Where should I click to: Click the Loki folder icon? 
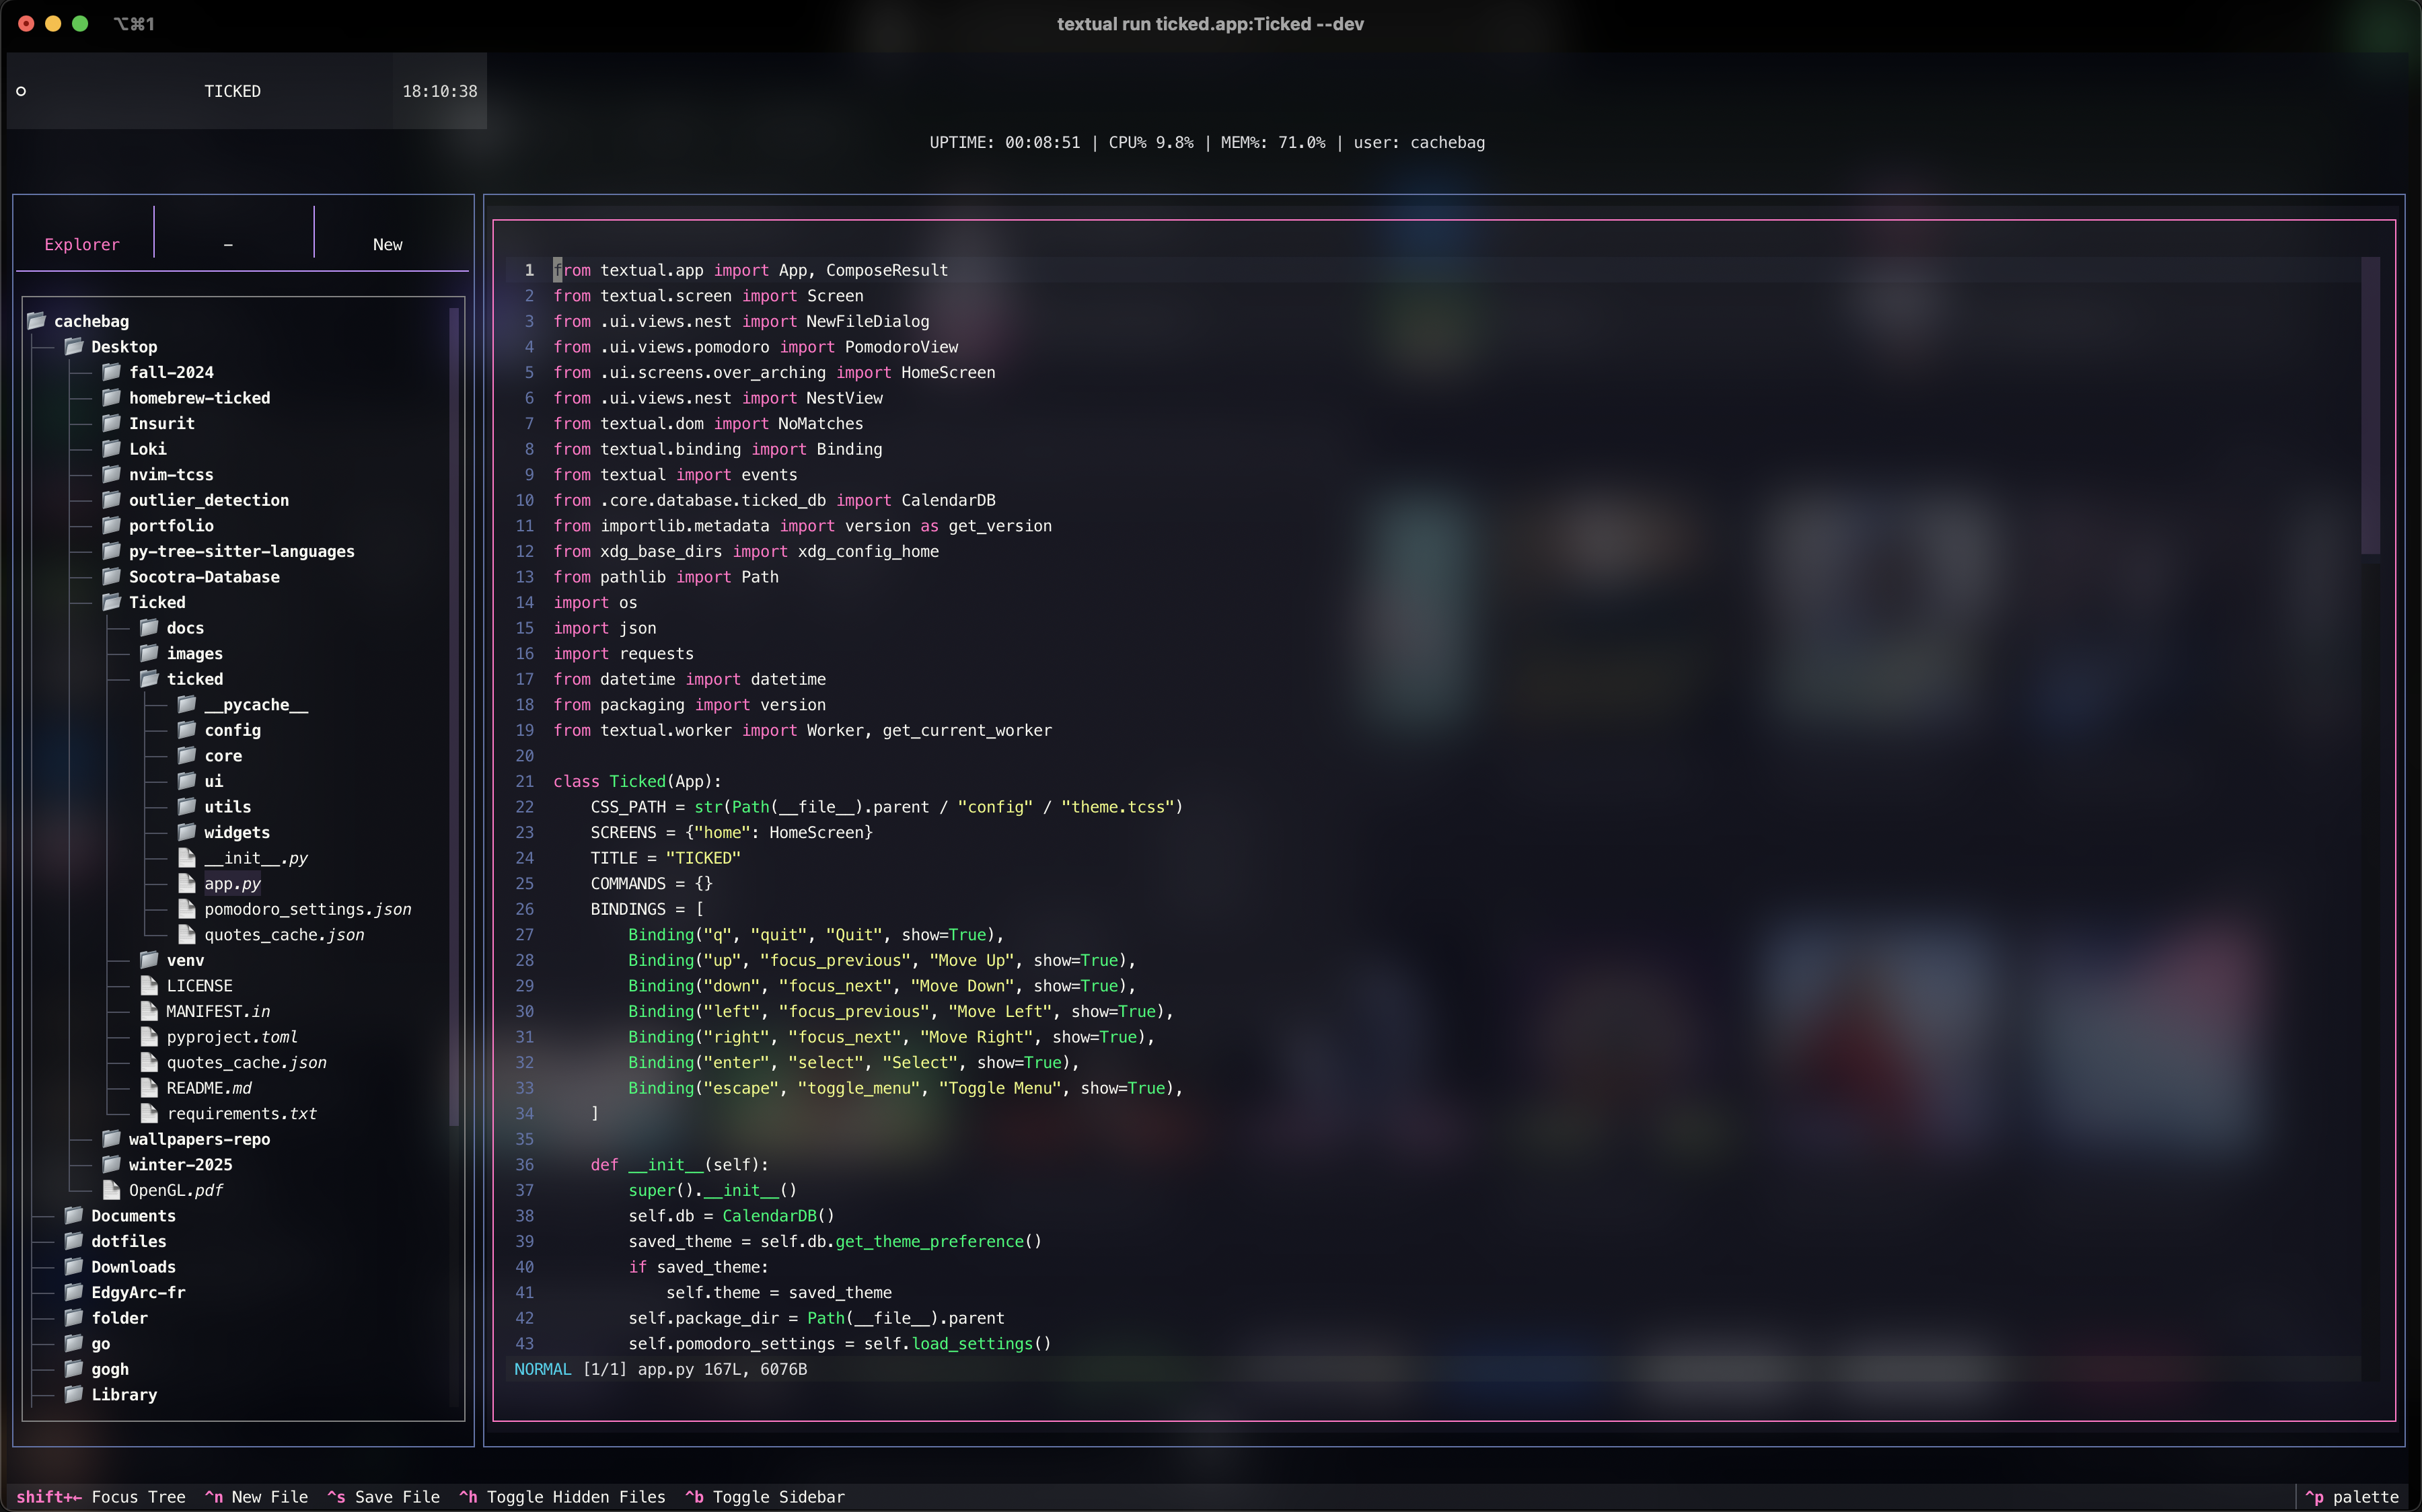tap(112, 449)
